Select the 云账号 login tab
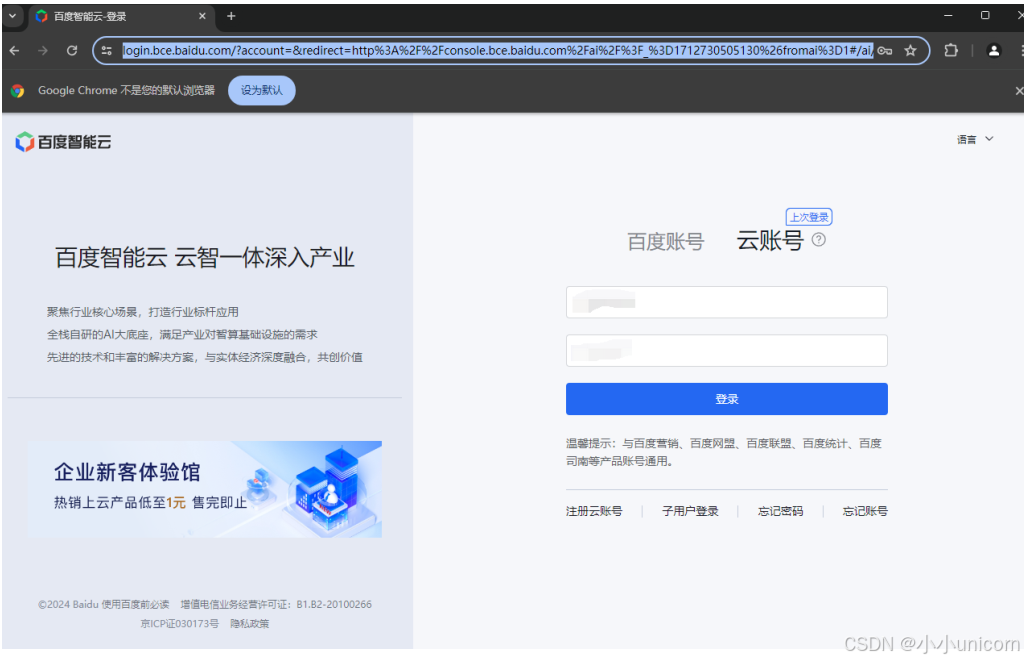The image size is (1024, 662). pyautogui.click(x=769, y=240)
